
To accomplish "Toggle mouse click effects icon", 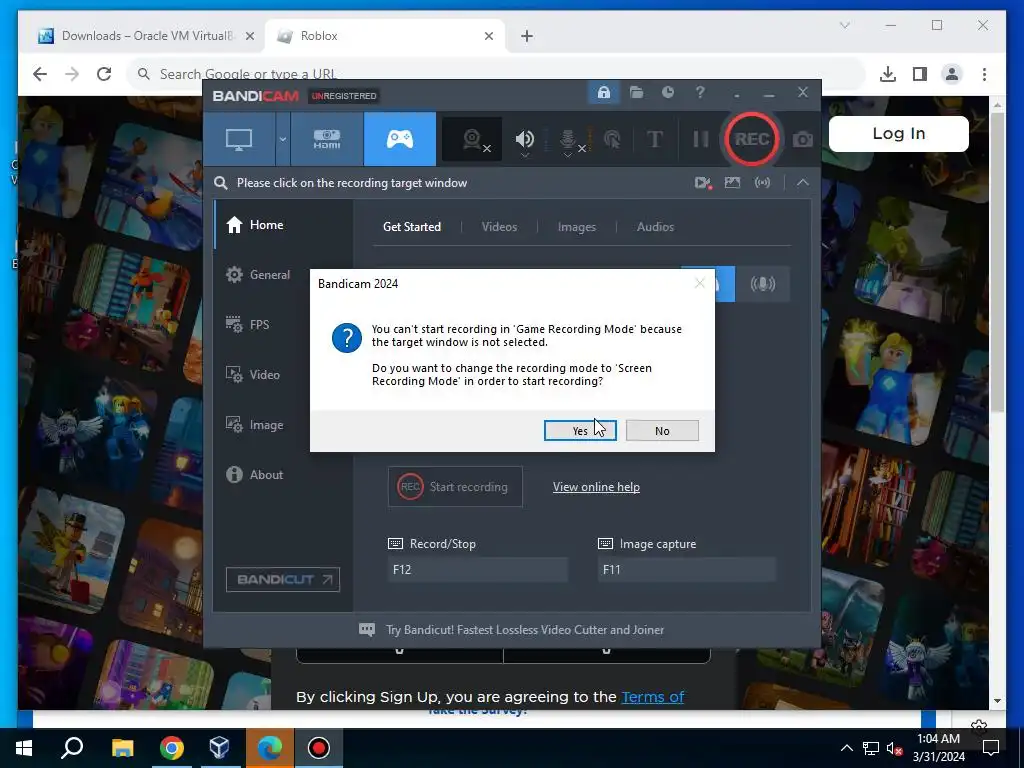I will point(612,139).
